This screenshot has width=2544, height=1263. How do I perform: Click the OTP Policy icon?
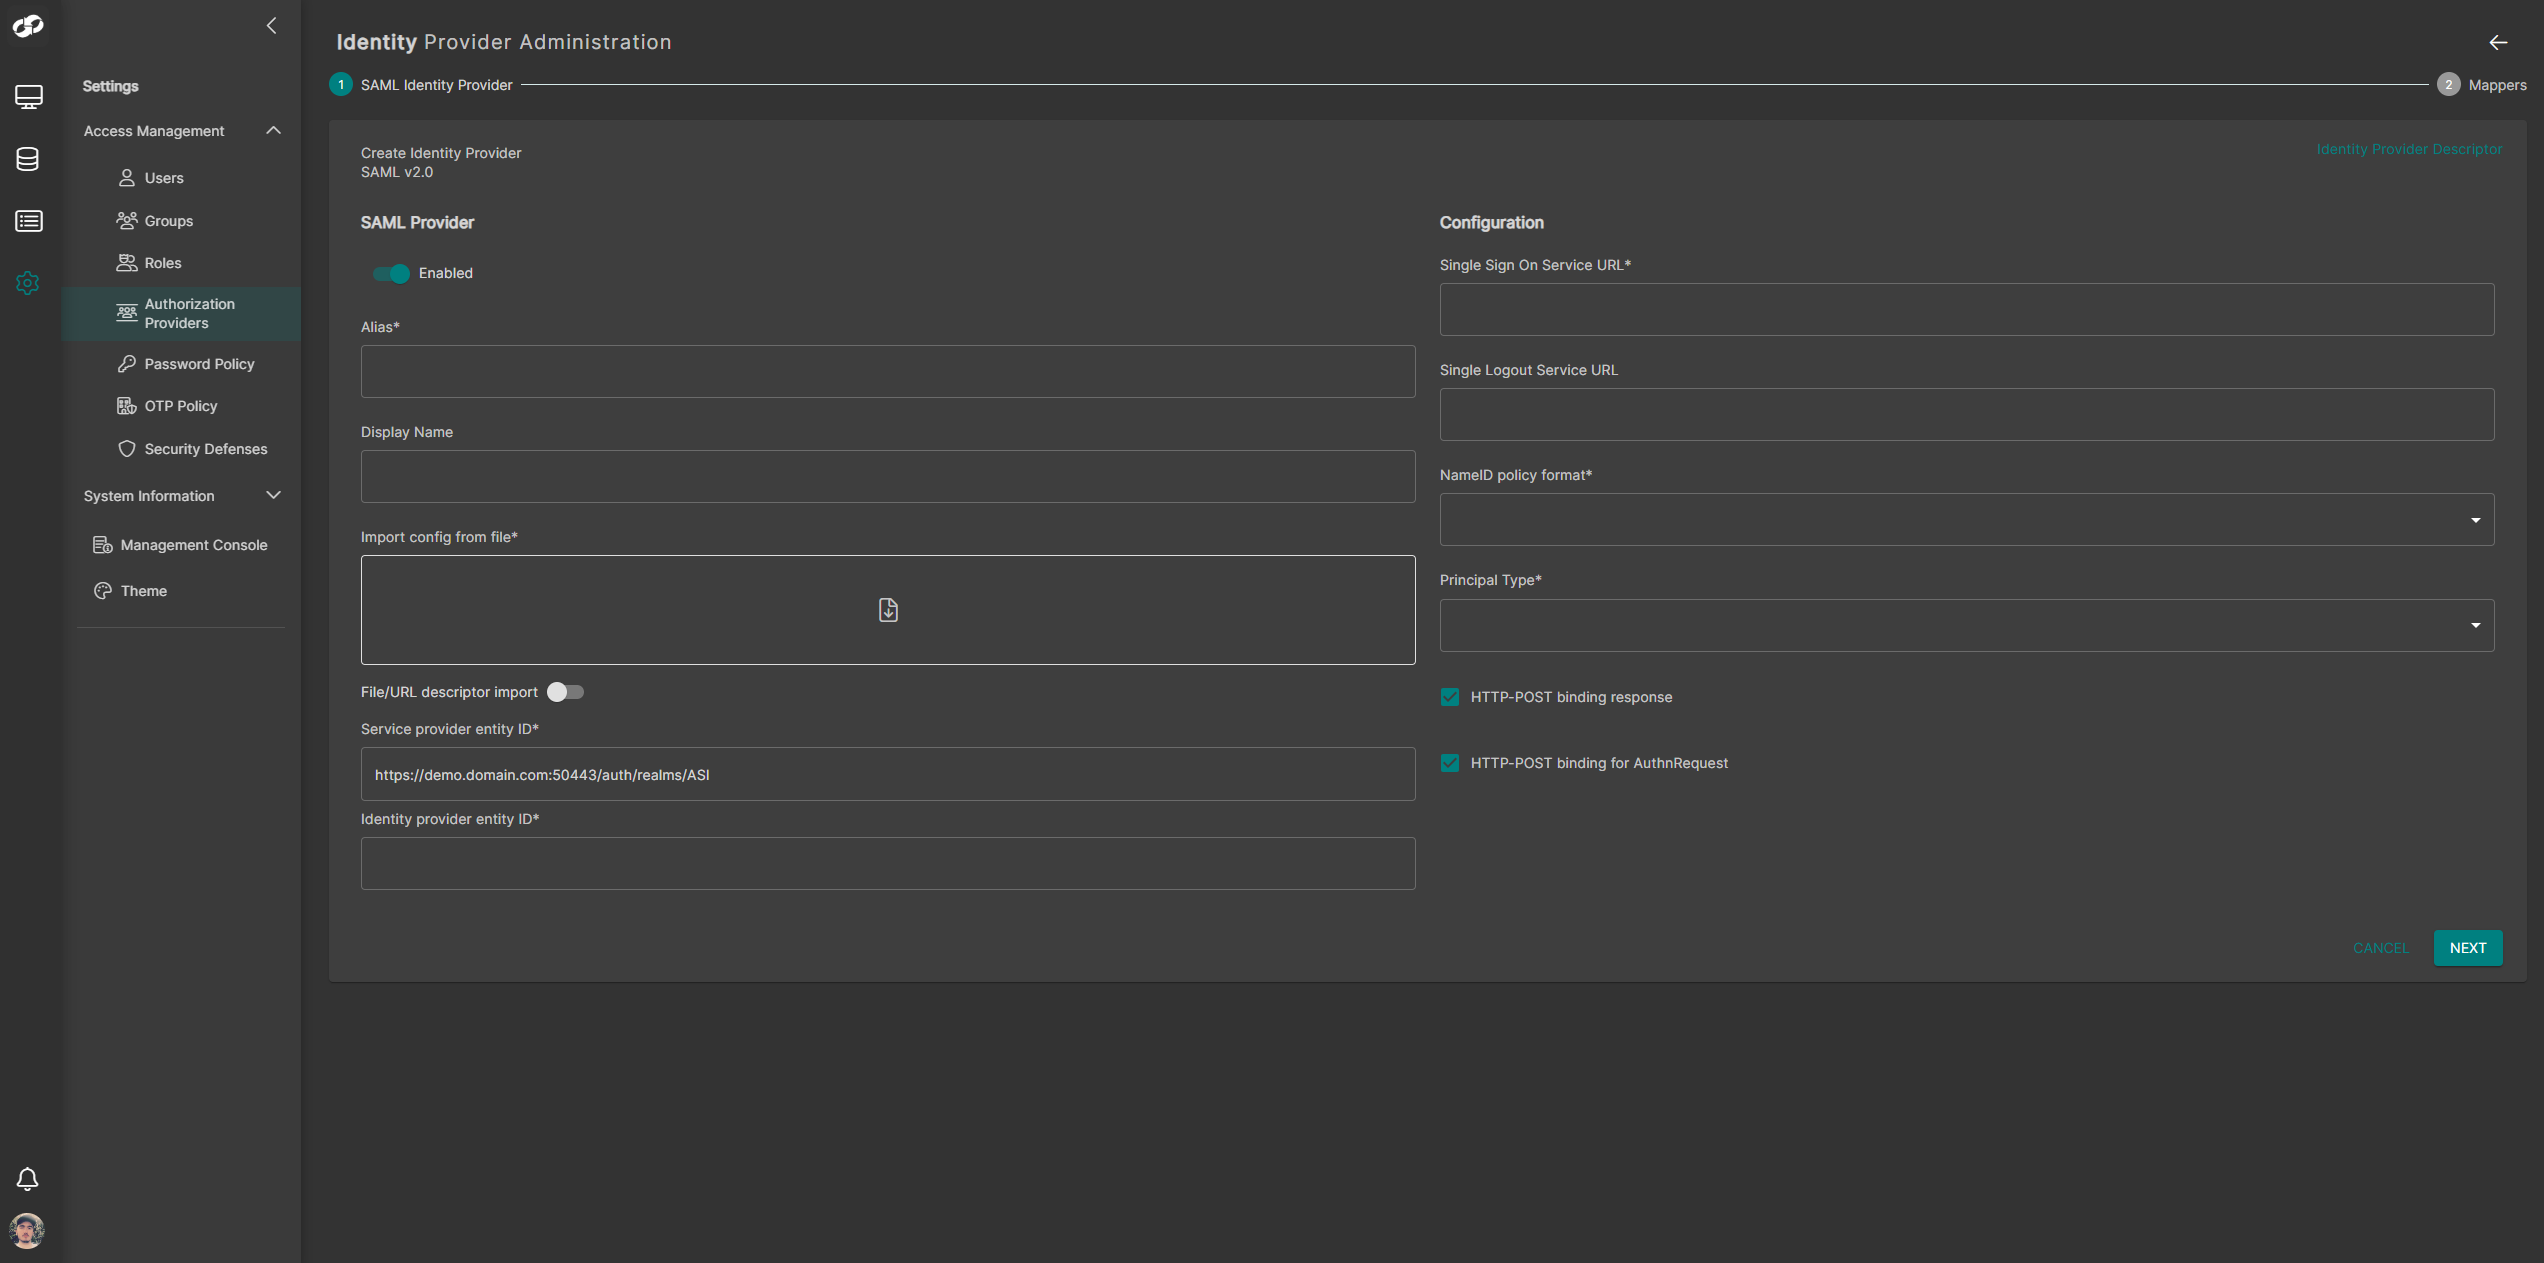click(x=127, y=406)
